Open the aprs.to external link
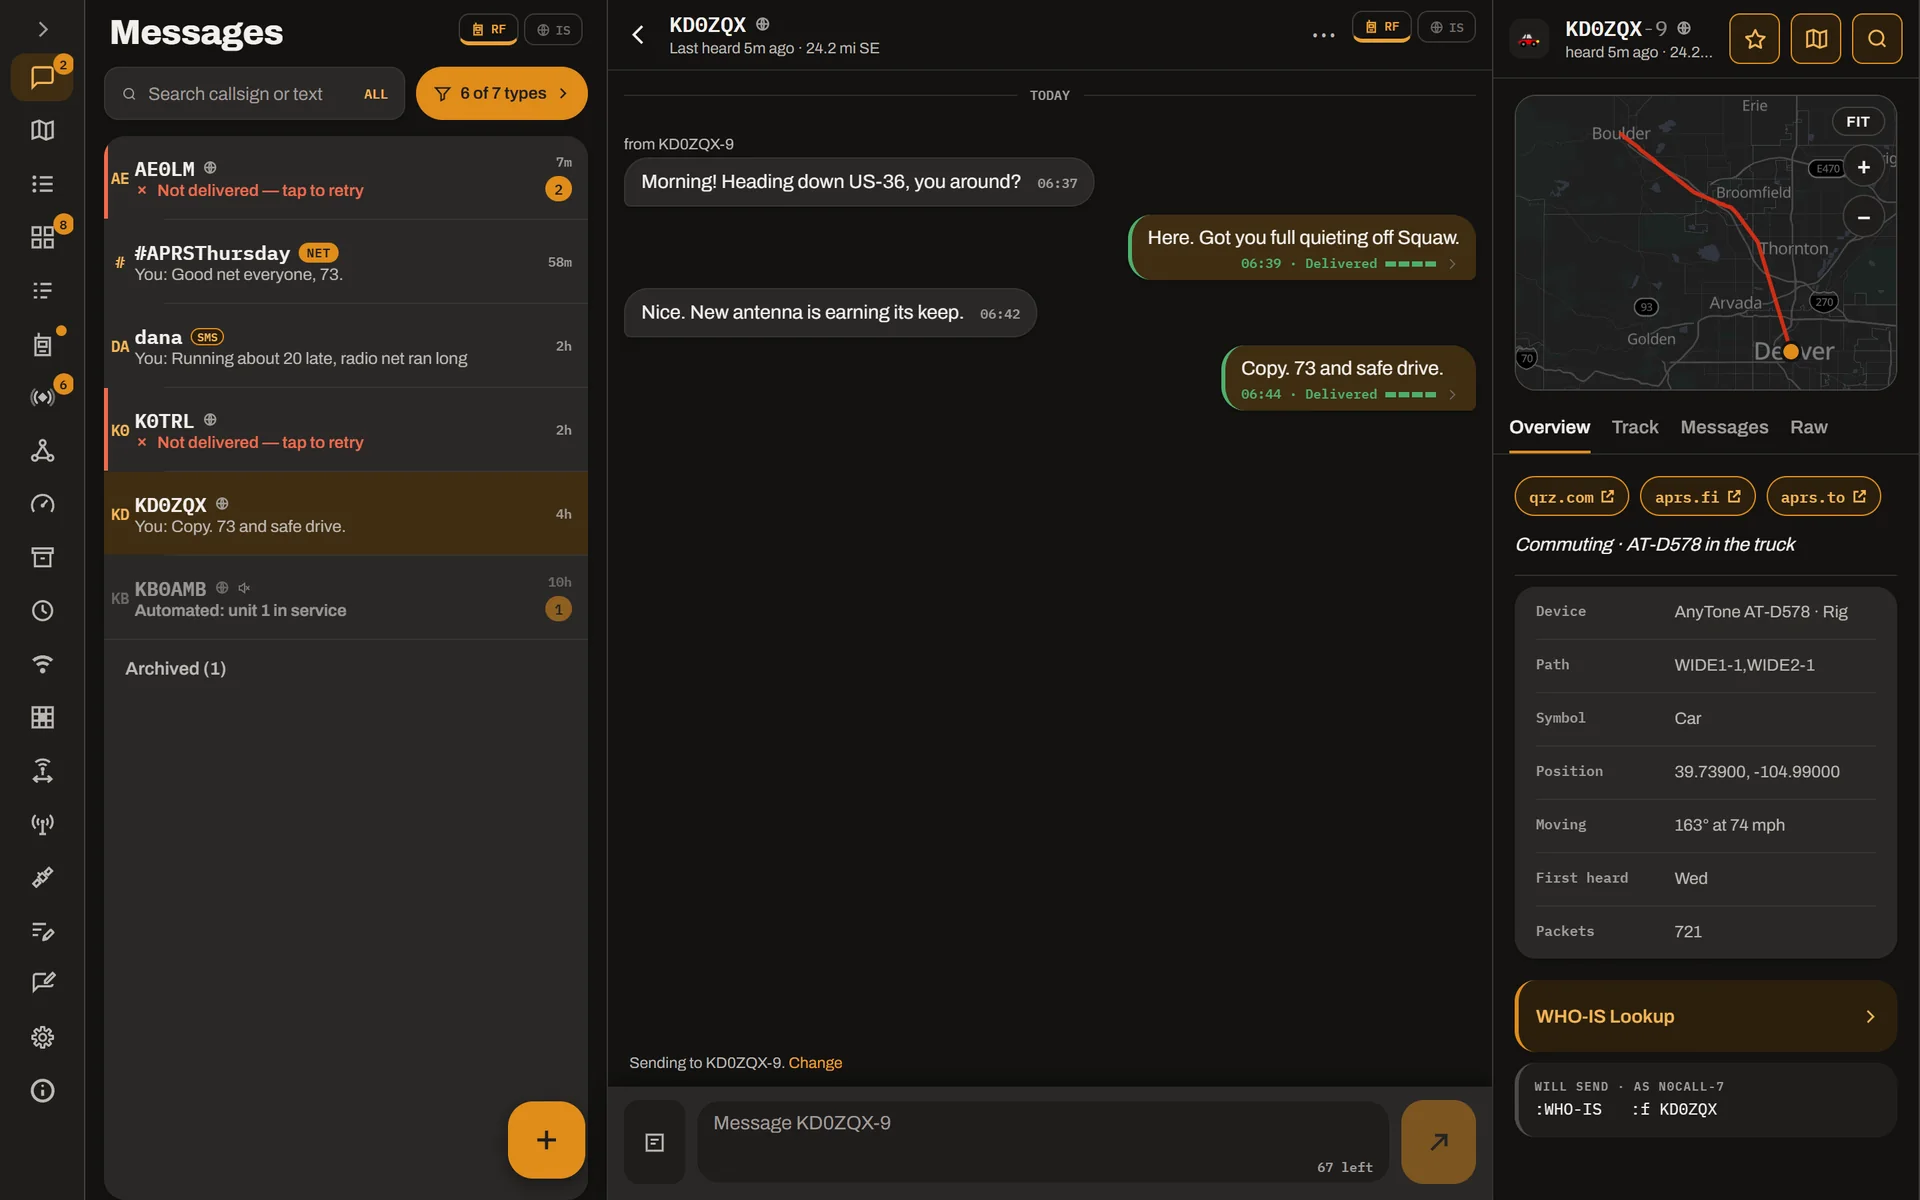 click(x=1823, y=497)
